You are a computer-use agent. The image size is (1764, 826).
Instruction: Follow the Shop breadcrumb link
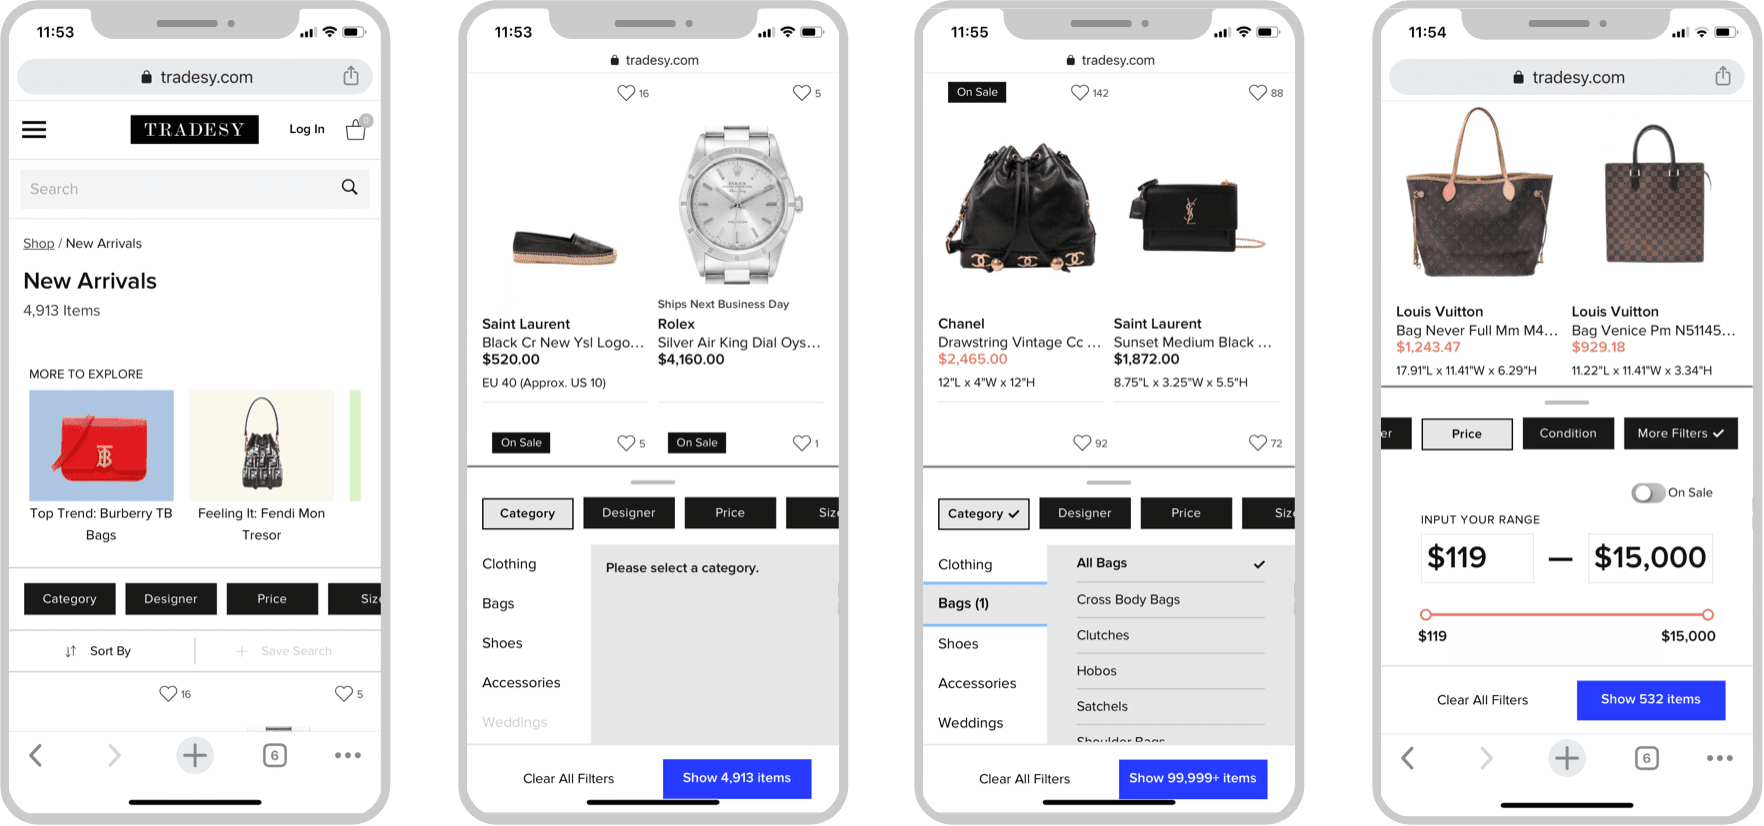point(39,243)
